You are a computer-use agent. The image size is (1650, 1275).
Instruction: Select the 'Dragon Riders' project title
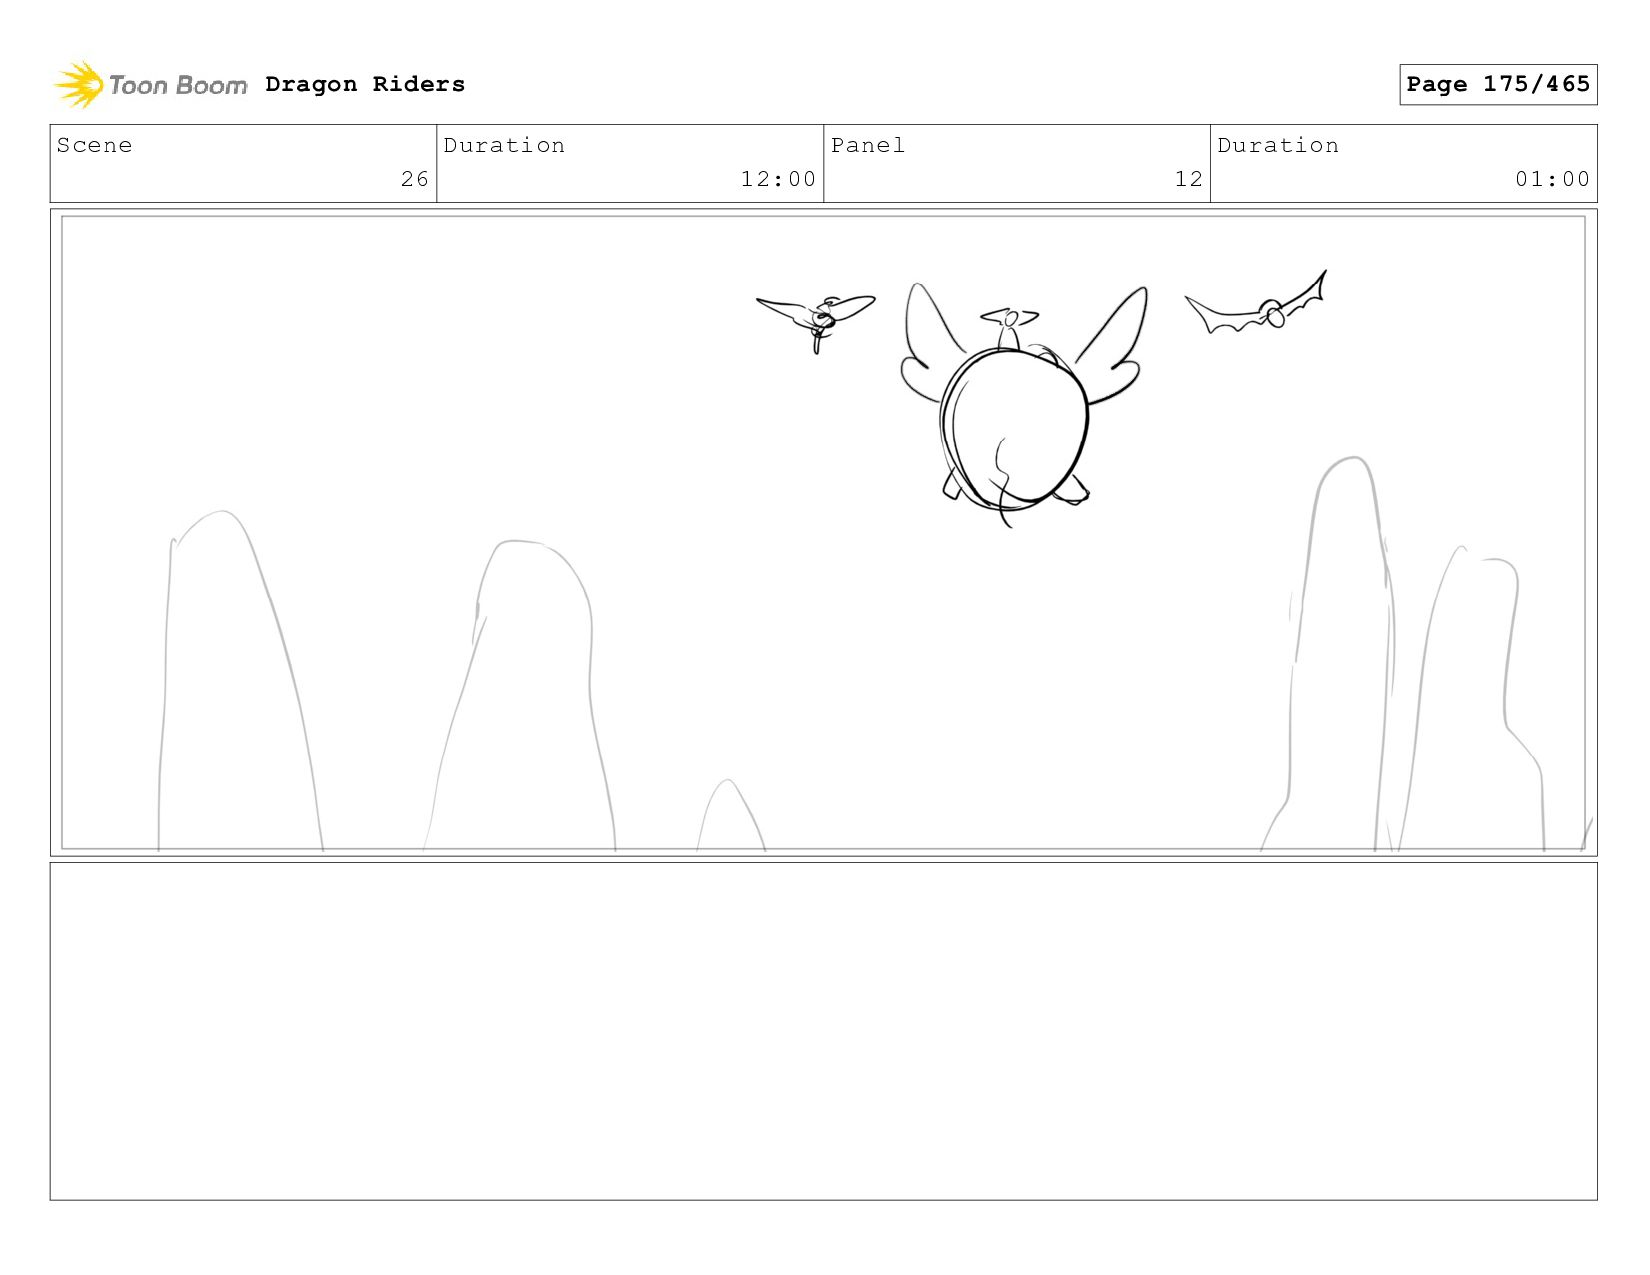(x=365, y=84)
